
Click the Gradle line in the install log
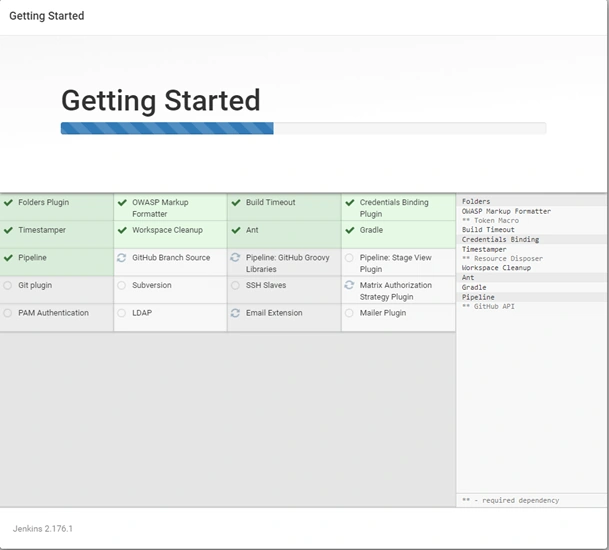474,287
